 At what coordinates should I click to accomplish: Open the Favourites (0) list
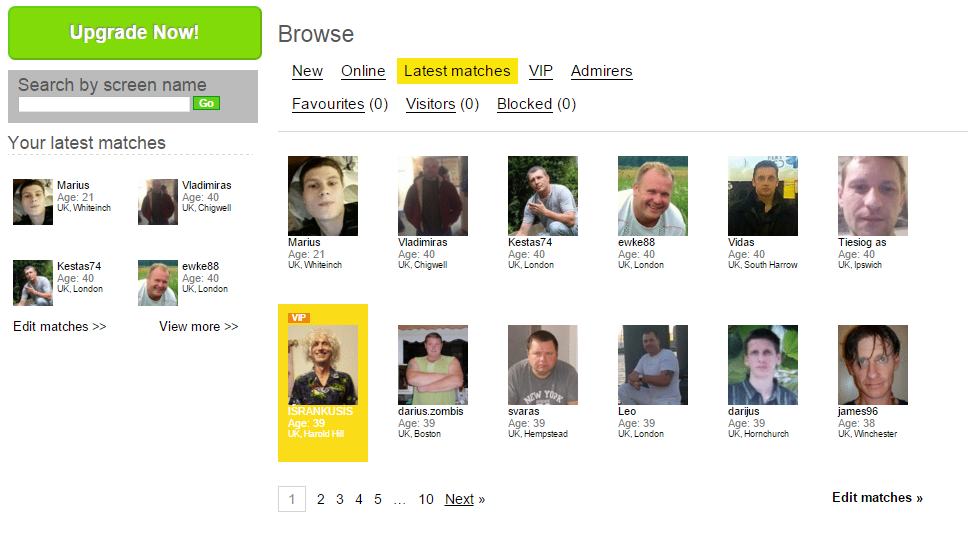coord(340,104)
